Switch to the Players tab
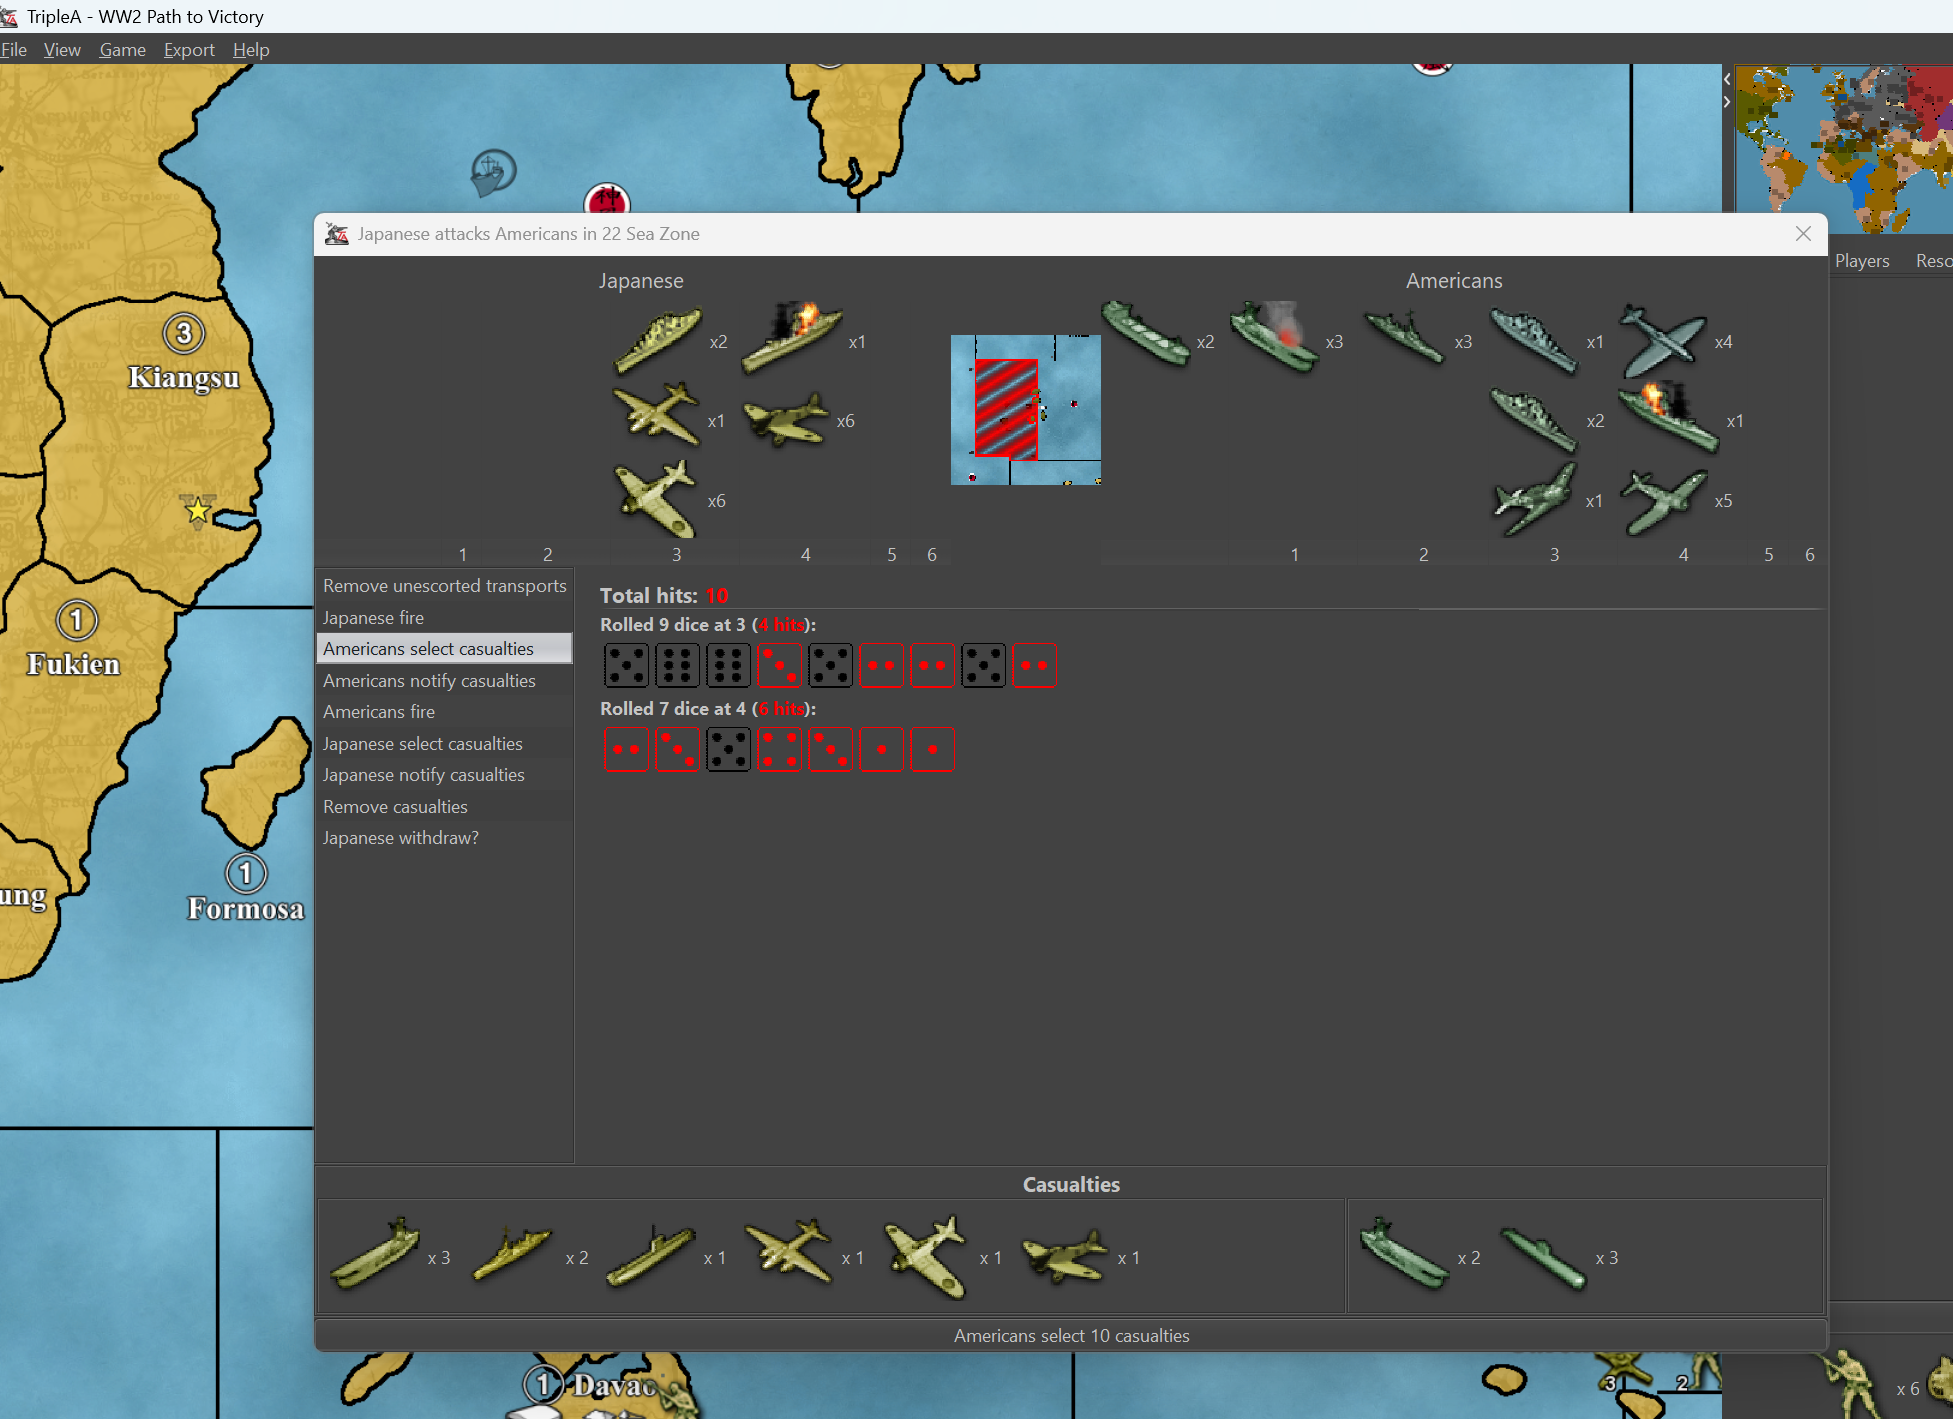The height and width of the screenshot is (1419, 1953). coord(1862,261)
